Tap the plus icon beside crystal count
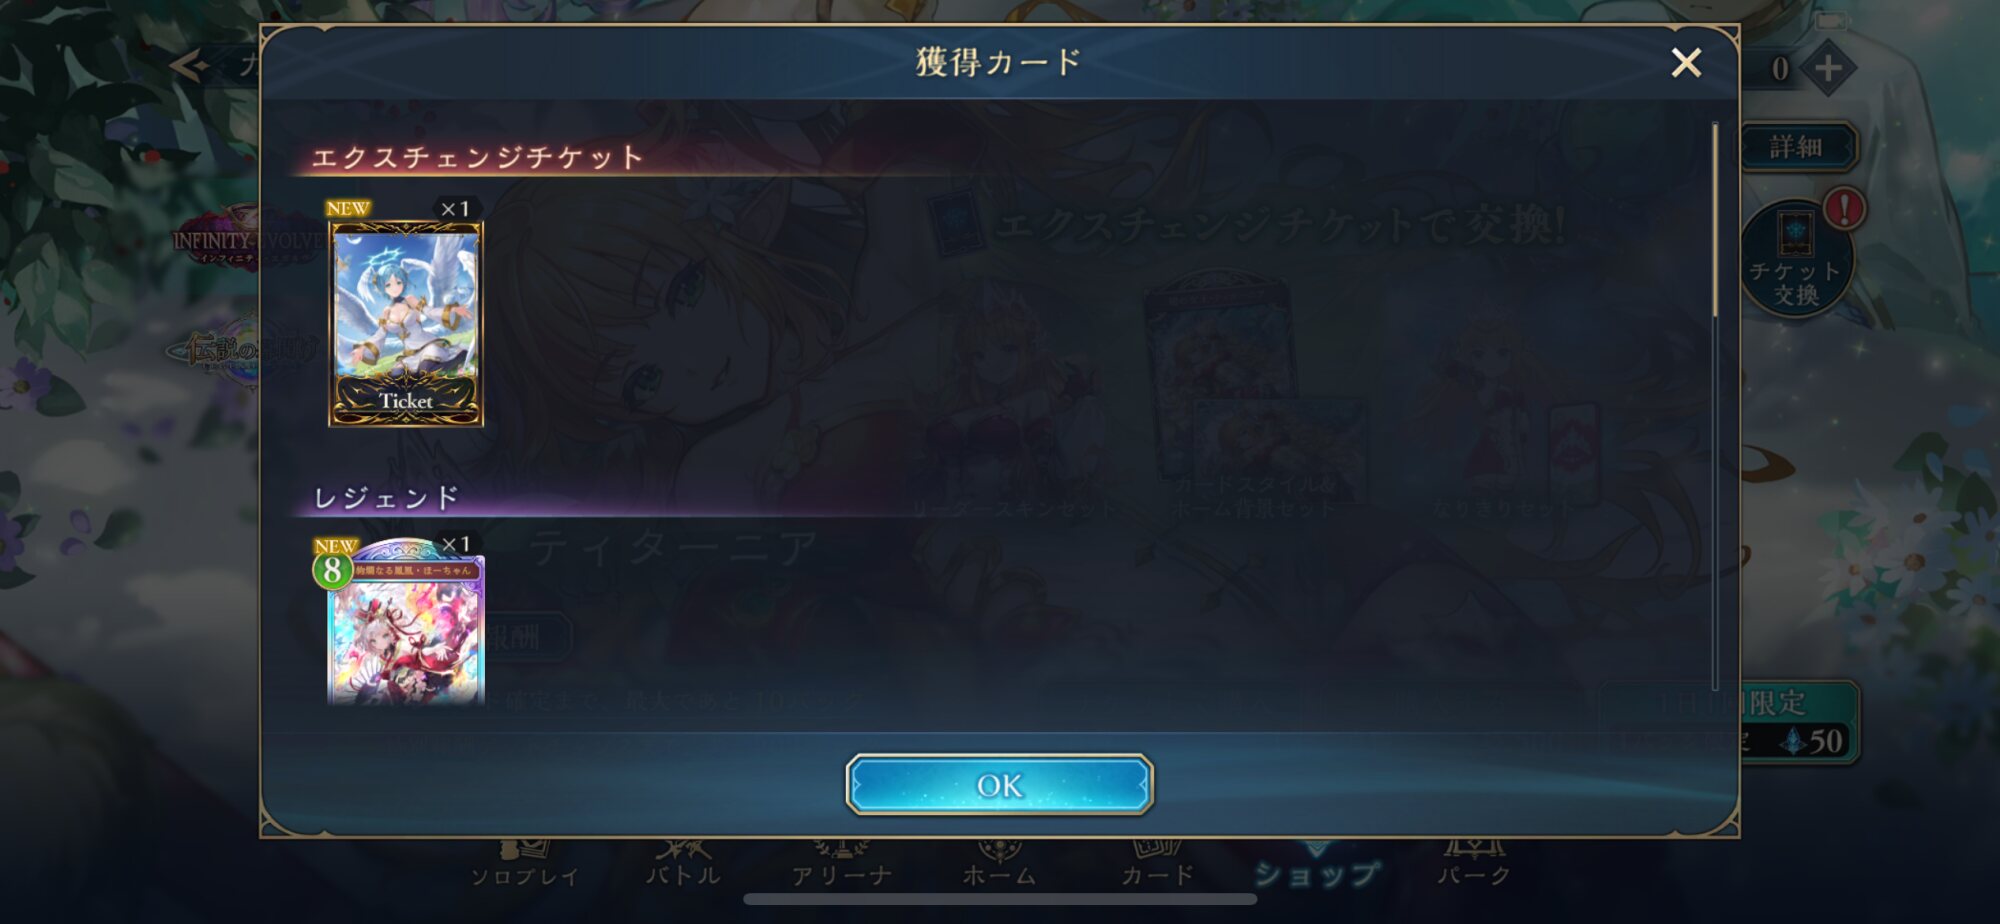 1828,68
